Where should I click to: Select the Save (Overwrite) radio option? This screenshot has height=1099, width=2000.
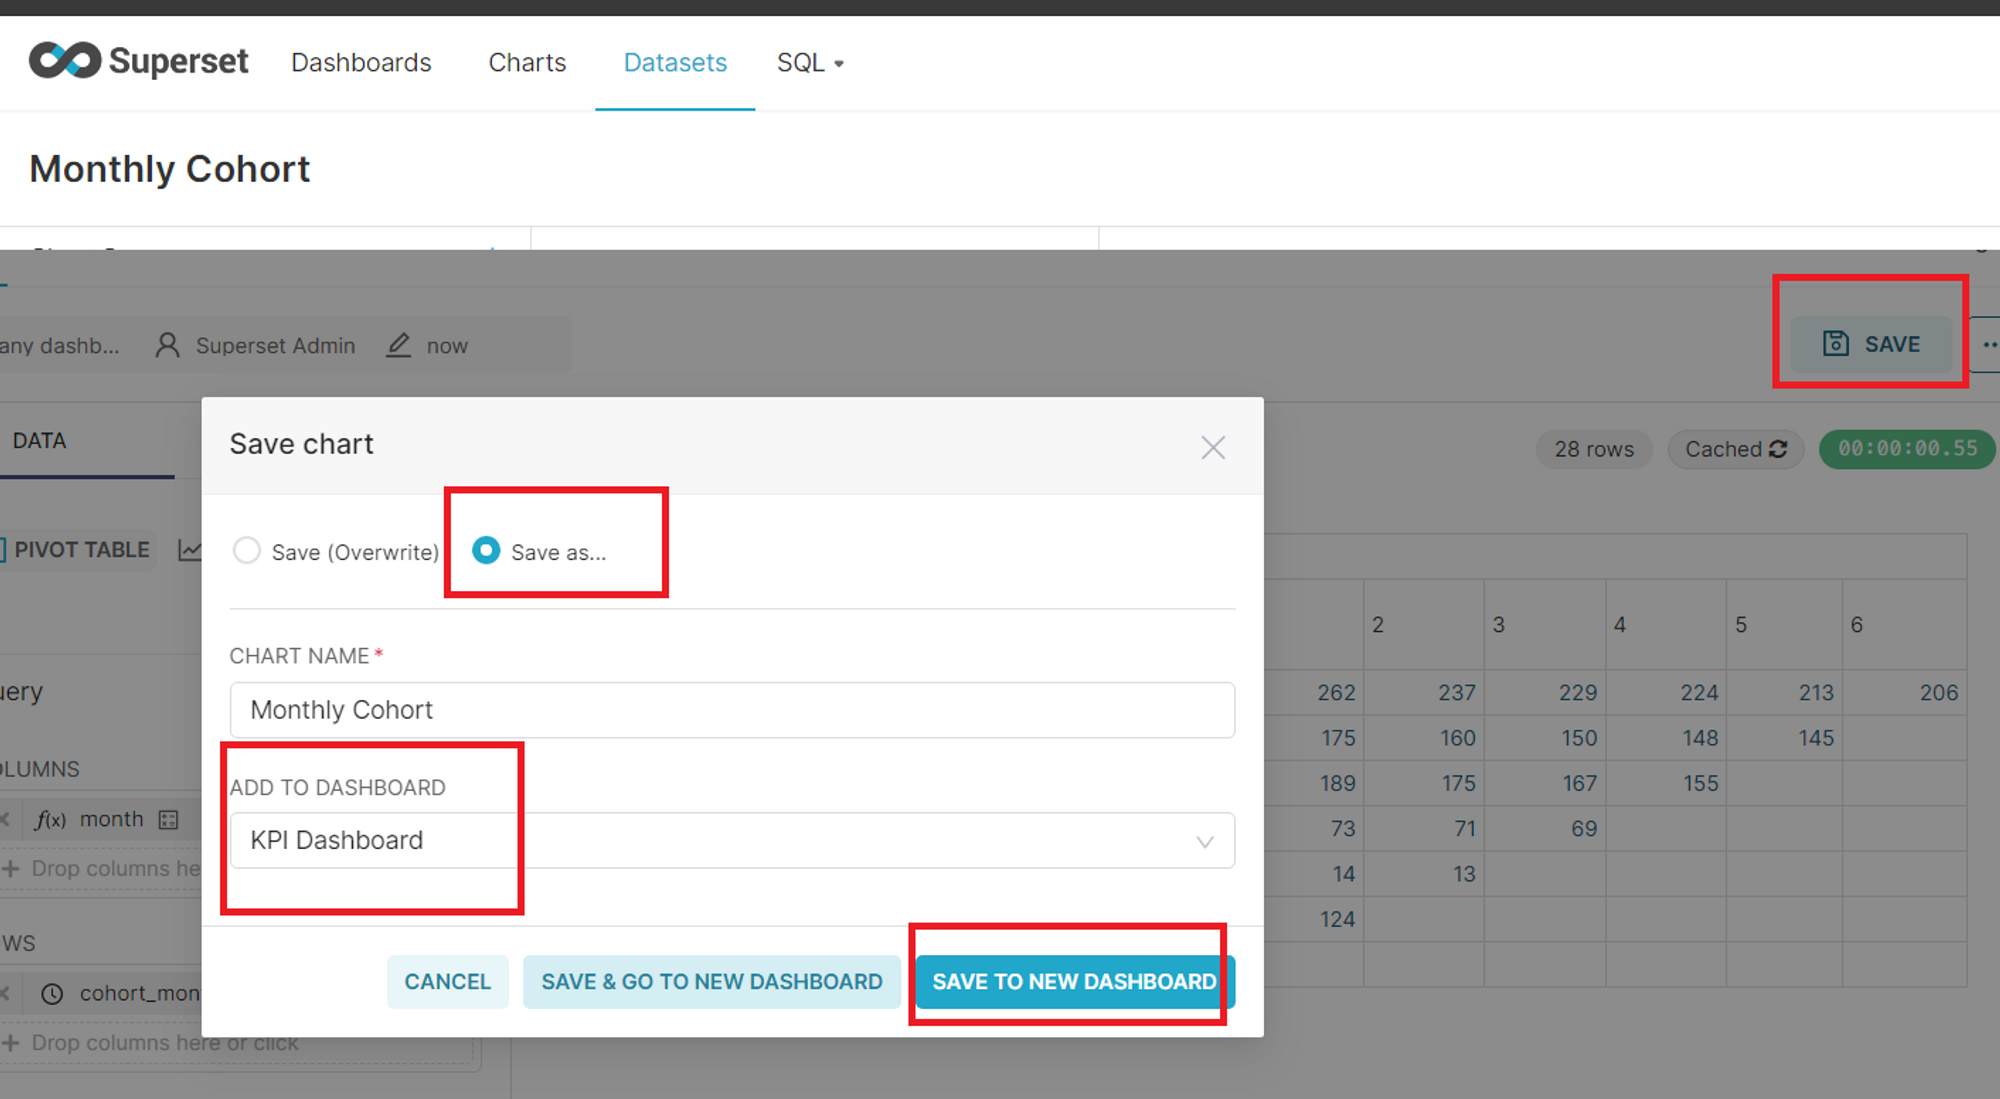click(247, 551)
